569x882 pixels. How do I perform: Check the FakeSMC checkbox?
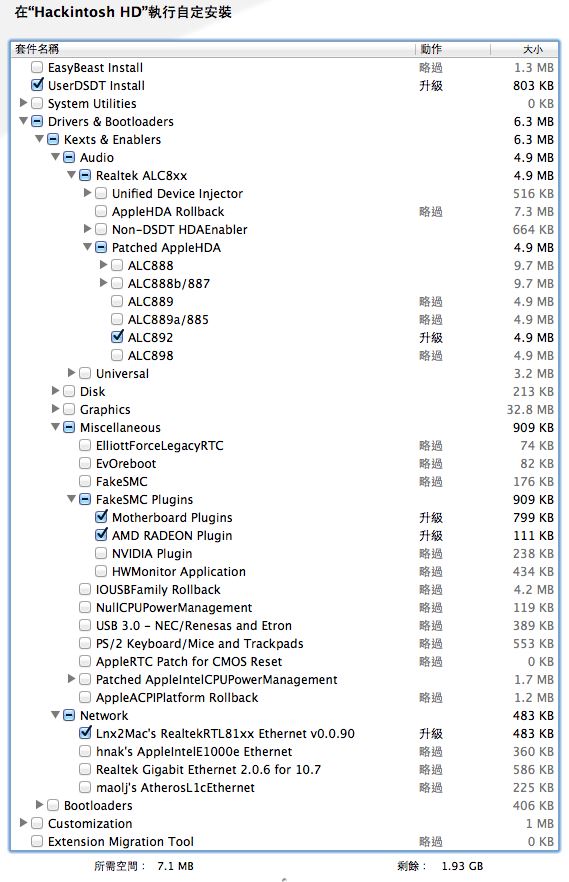[85, 482]
